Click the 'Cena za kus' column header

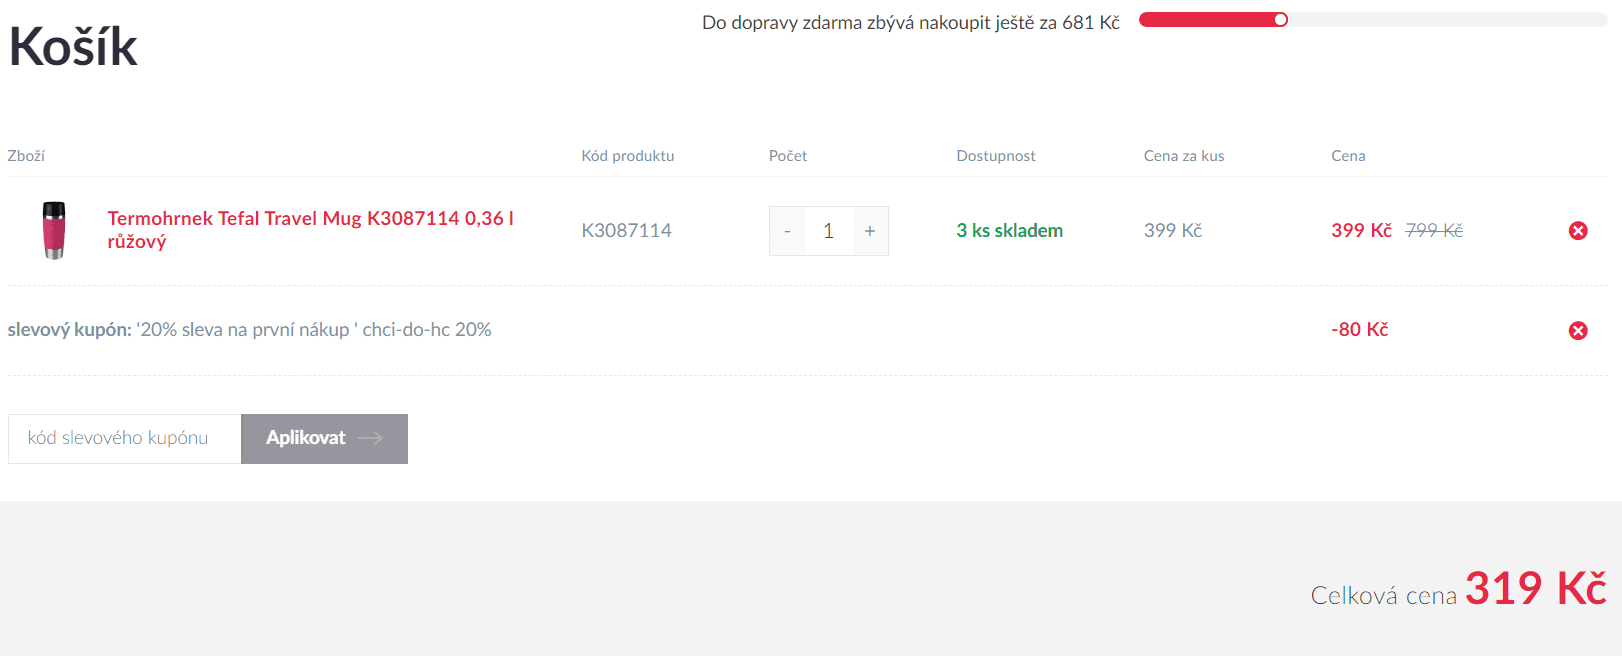tap(1184, 156)
